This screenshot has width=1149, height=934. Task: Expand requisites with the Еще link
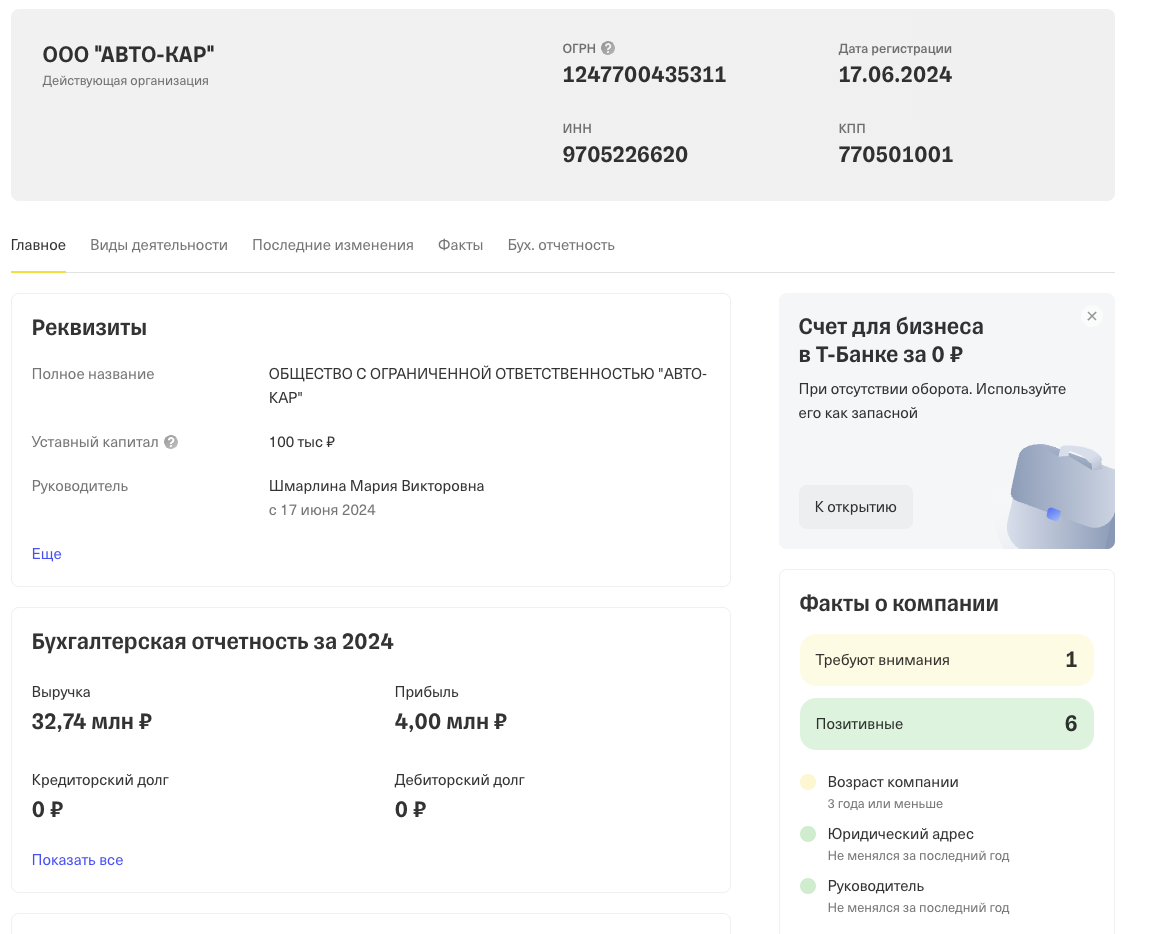pos(46,554)
